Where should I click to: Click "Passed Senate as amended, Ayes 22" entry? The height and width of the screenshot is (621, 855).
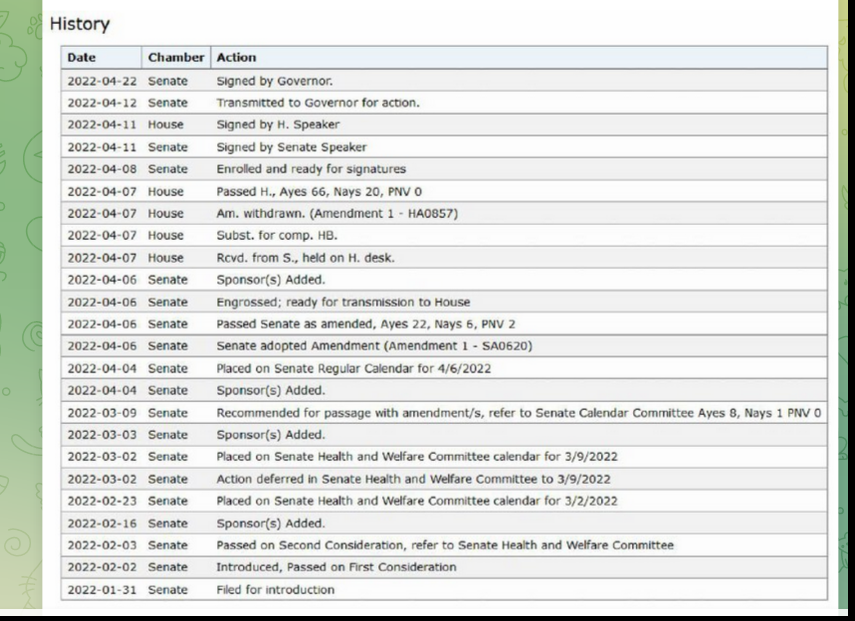366,324
